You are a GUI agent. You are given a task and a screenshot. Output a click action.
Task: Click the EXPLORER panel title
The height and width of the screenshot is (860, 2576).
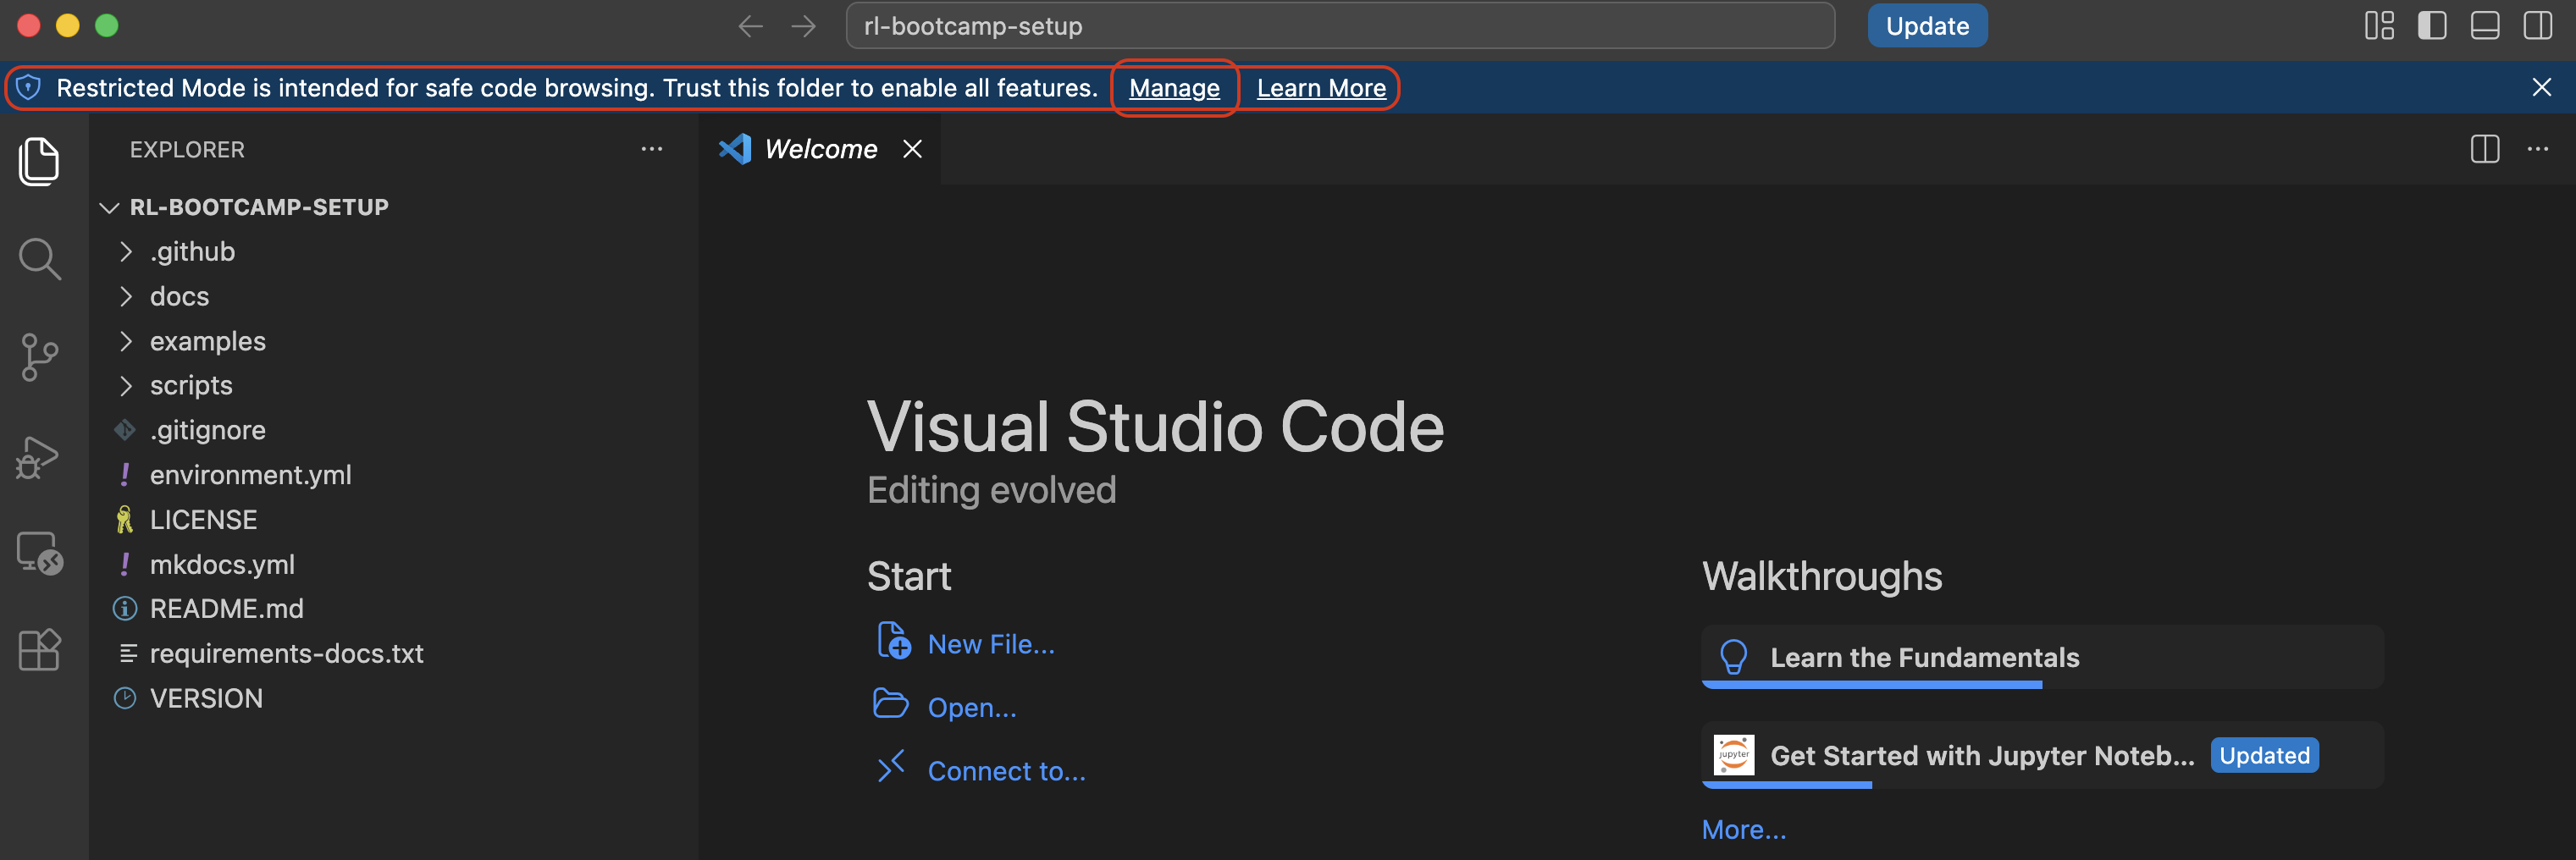pos(187,149)
